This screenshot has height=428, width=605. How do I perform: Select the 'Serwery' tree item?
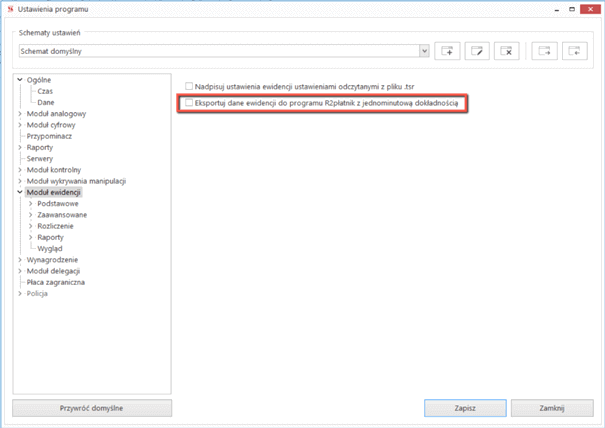(x=40, y=159)
